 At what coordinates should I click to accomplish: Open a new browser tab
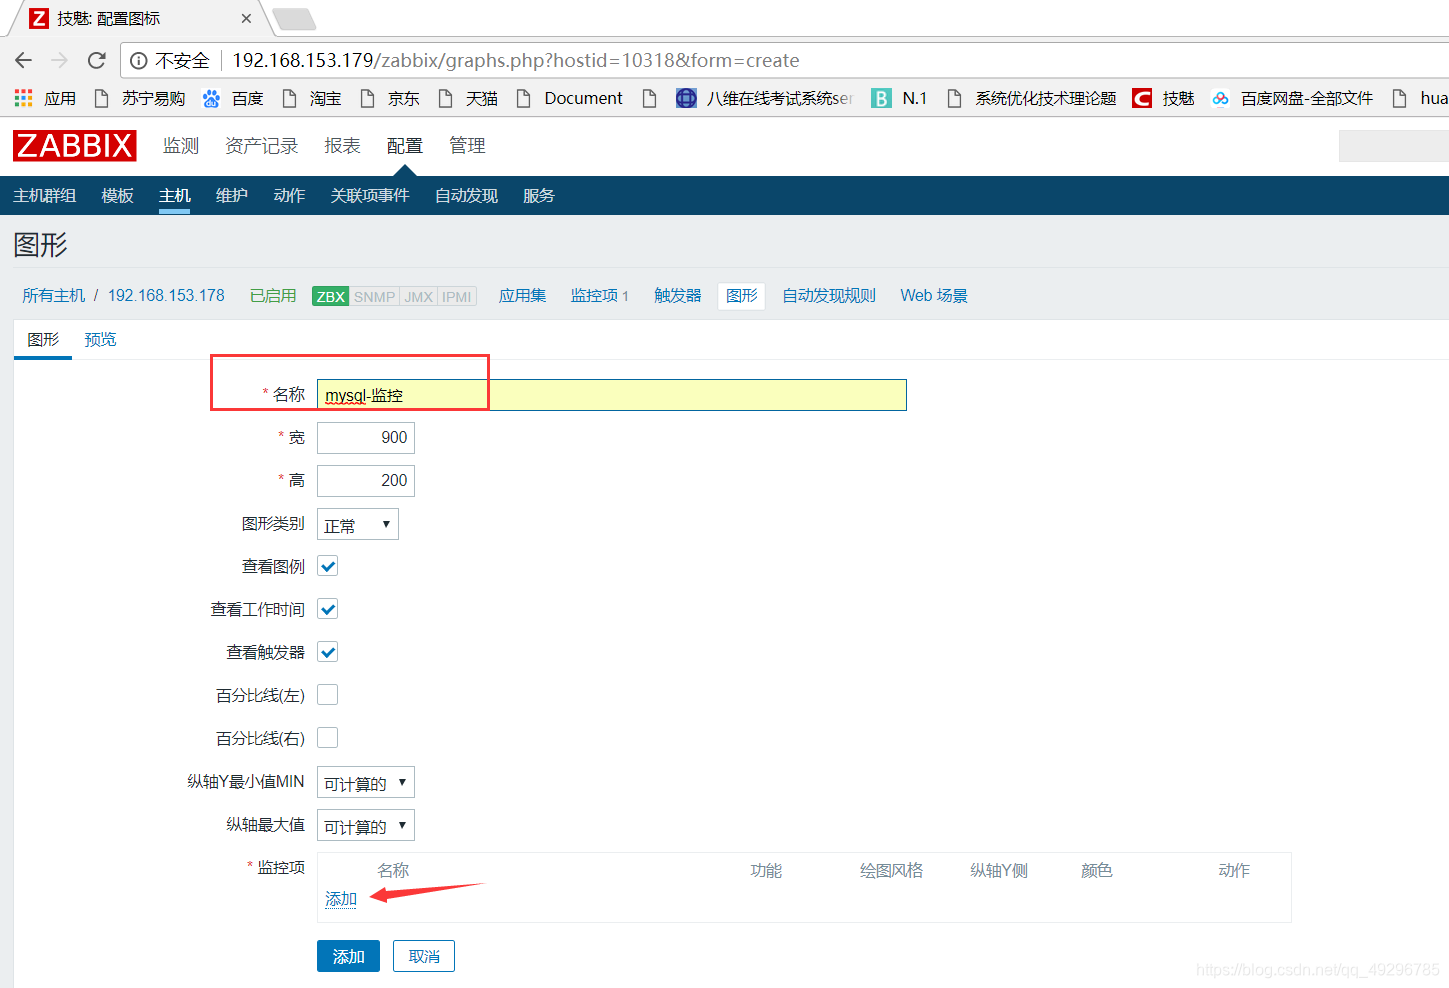[x=294, y=19]
